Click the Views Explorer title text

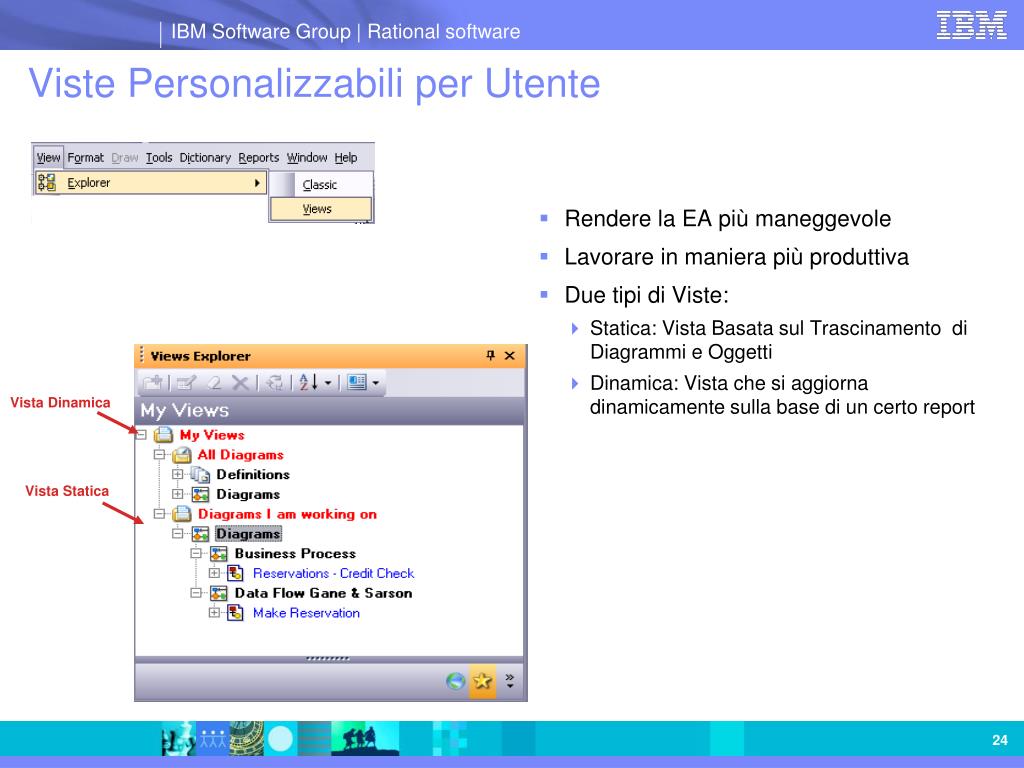[x=200, y=356]
